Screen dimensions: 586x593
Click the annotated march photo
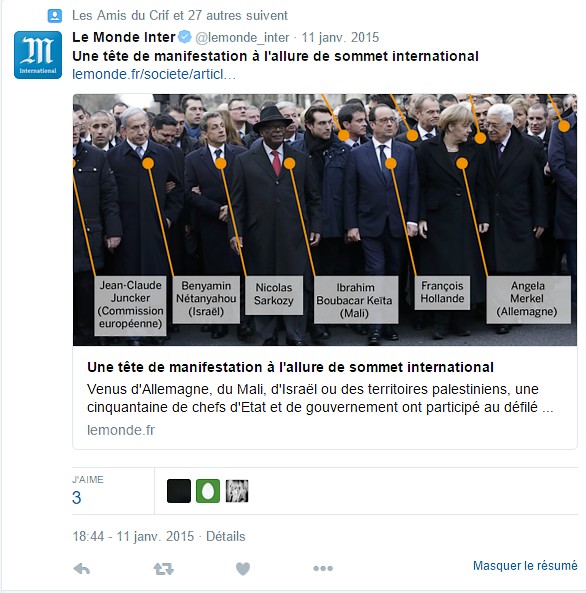[325, 219]
